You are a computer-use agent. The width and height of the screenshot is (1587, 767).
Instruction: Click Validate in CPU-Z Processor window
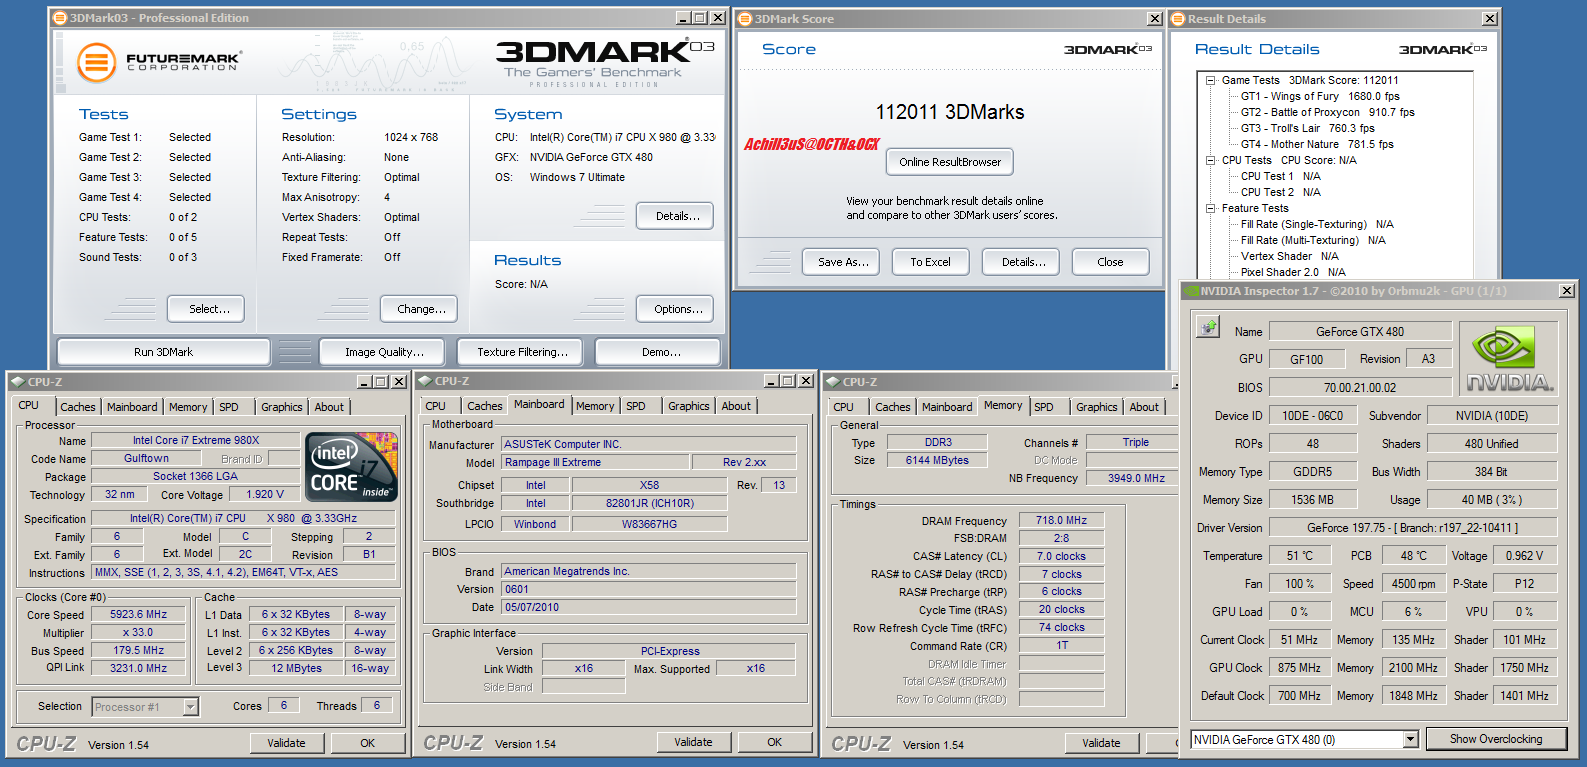click(x=287, y=743)
